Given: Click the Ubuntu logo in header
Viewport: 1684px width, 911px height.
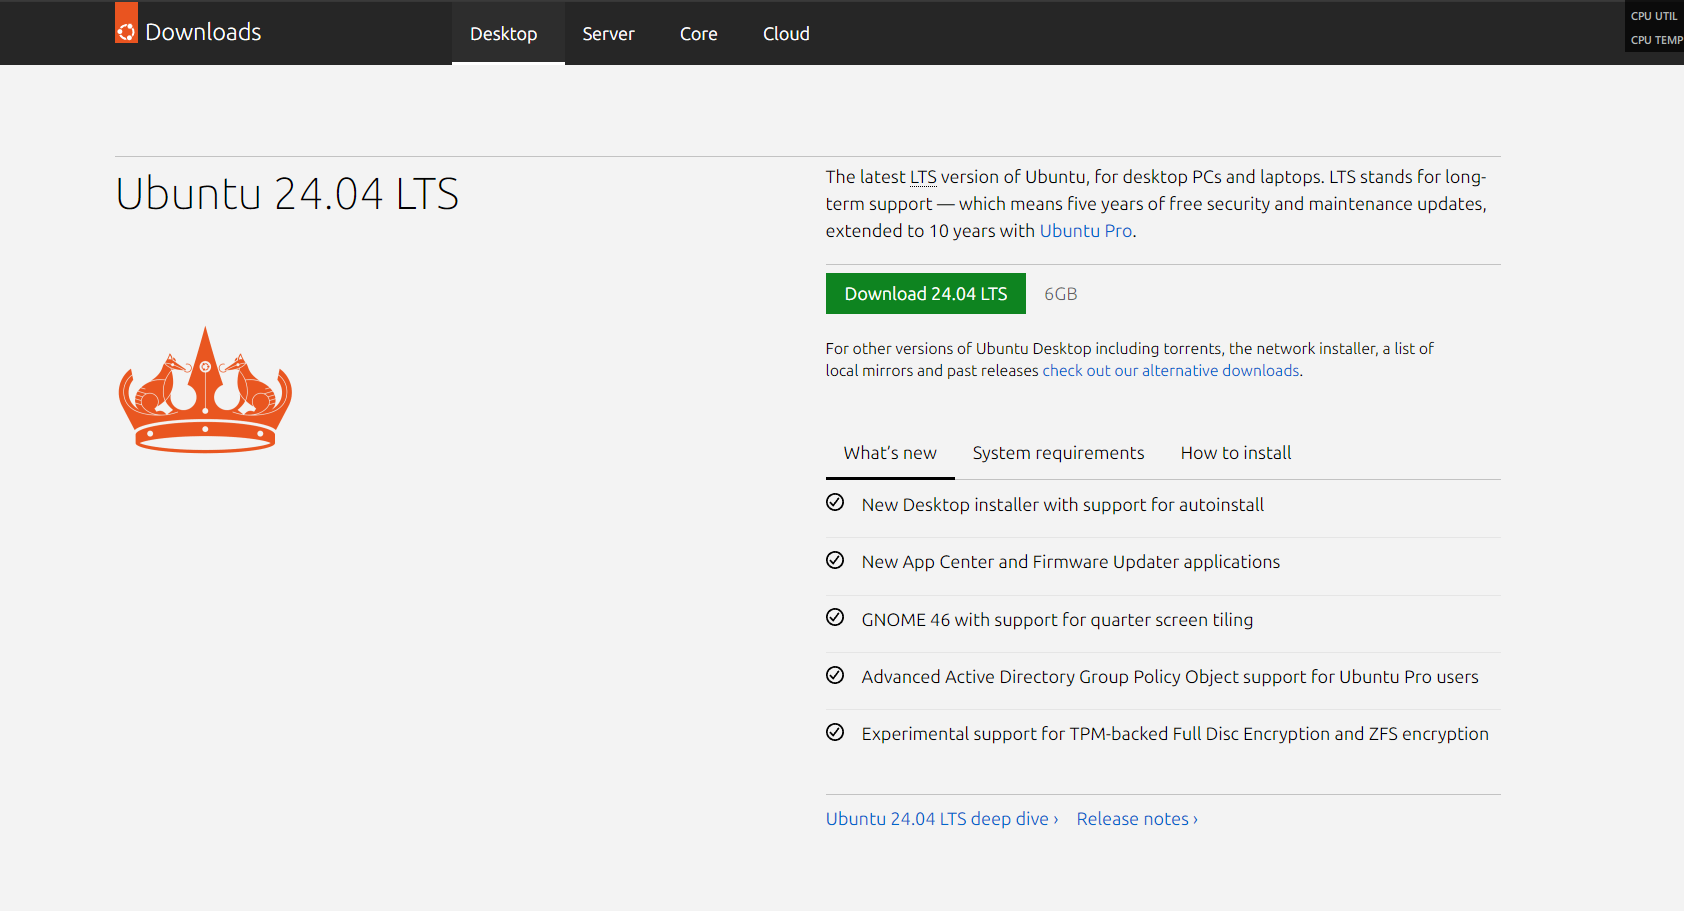Looking at the screenshot, I should [x=126, y=23].
